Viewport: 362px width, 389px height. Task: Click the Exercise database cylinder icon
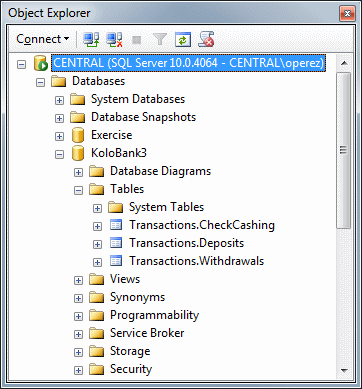pyautogui.click(x=78, y=135)
